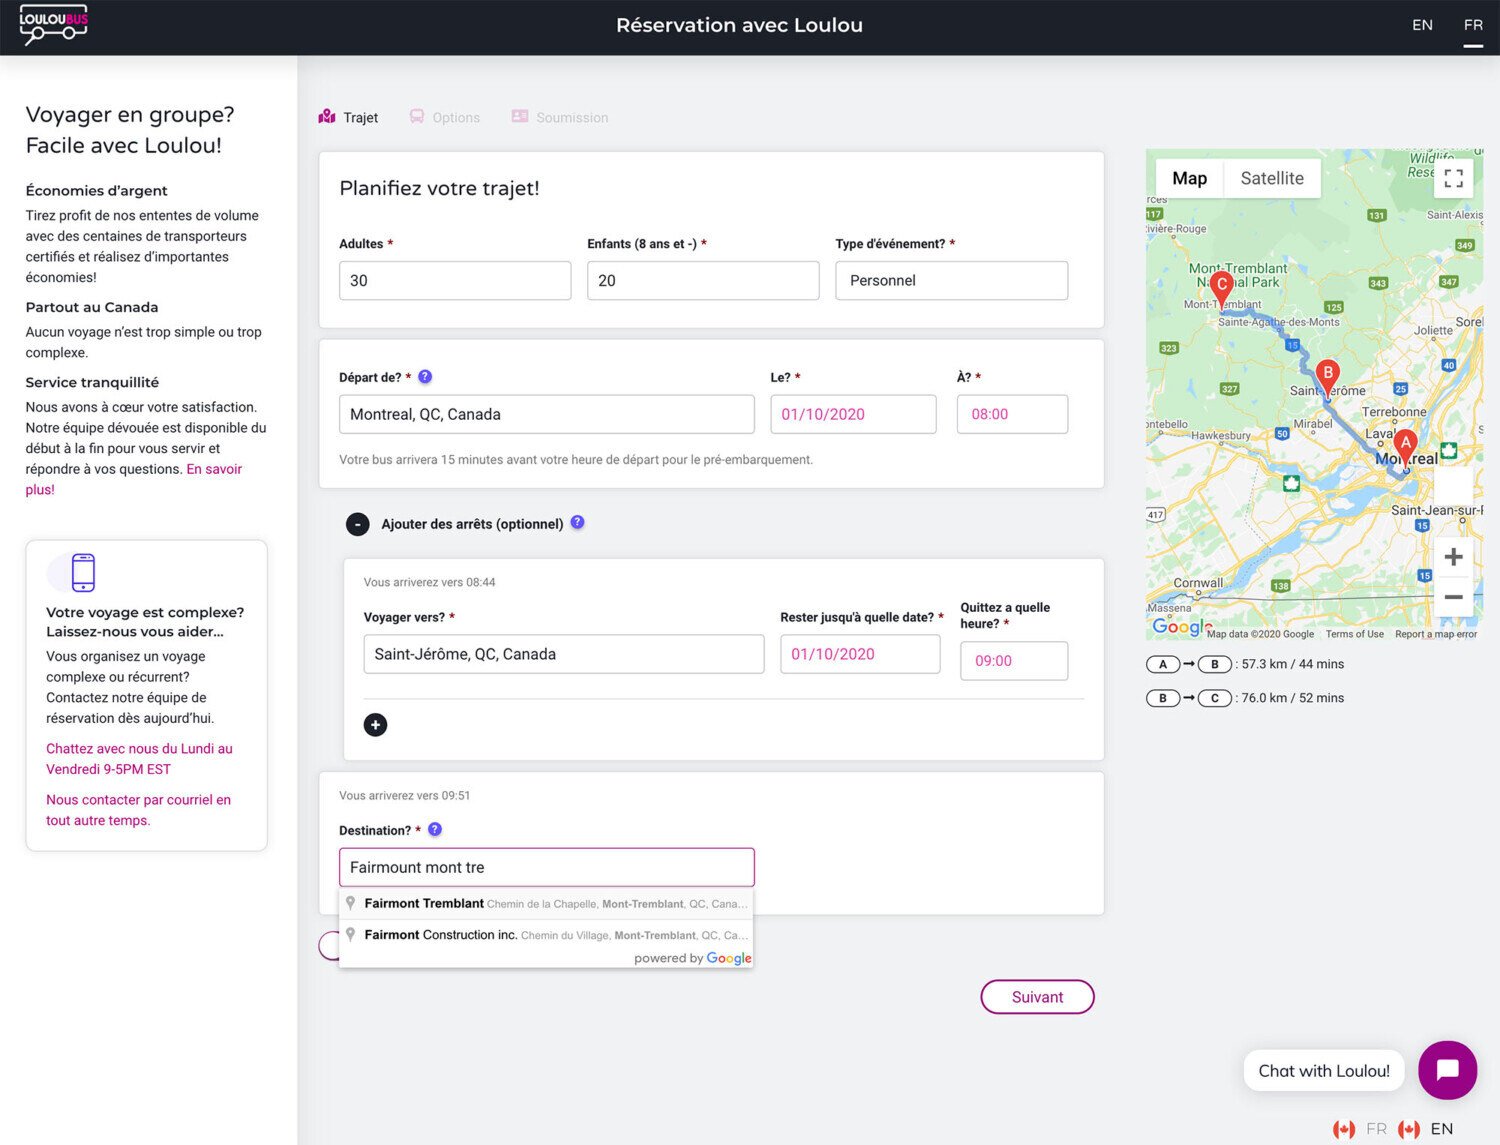Click the LoulouBus logo
Image resolution: width=1500 pixels, height=1145 pixels.
54,25
